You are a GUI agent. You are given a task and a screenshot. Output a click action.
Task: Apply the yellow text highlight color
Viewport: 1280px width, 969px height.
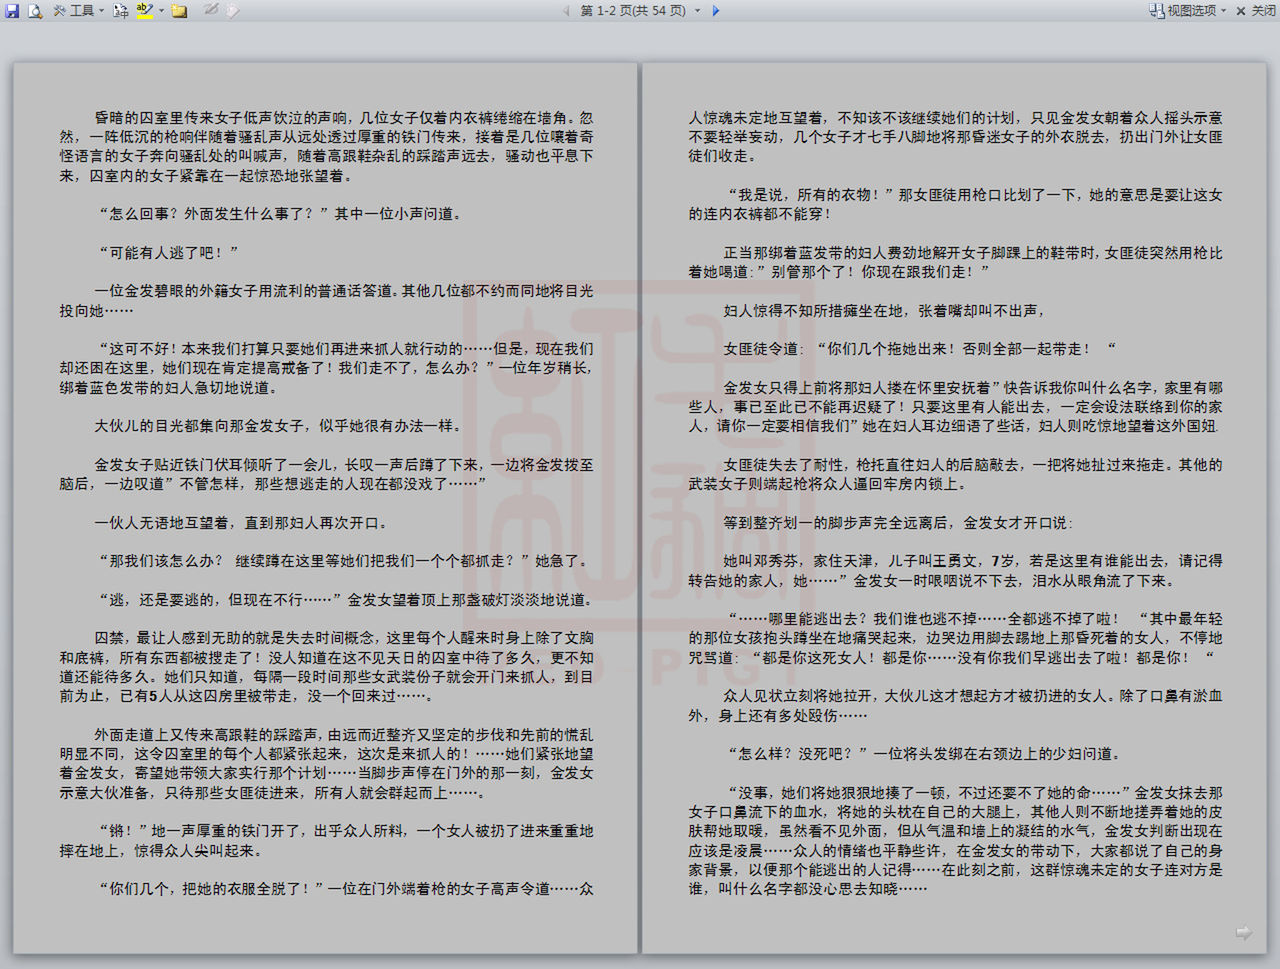point(145,11)
